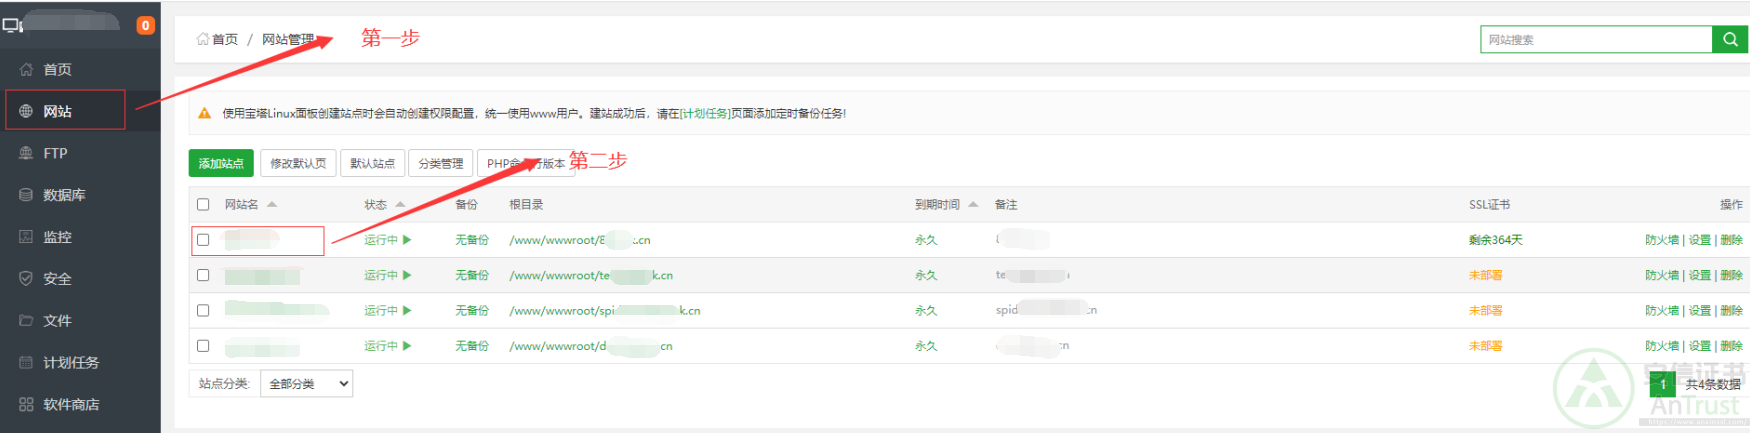Viewport: 1750px width, 433px height.
Task: Click the notification badge showing 0
Action: (146, 25)
